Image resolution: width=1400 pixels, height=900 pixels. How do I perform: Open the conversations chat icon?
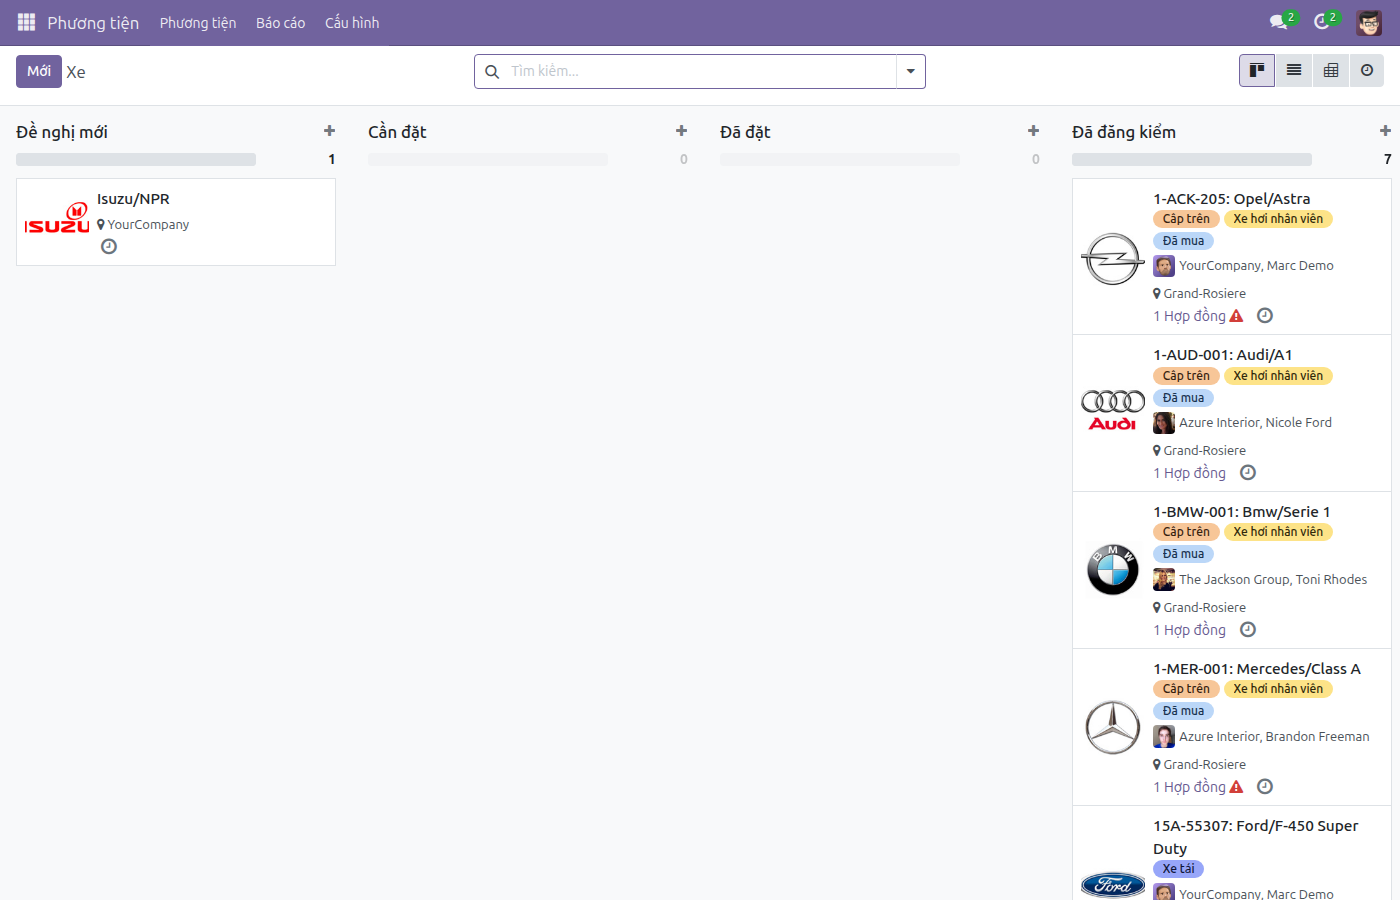pos(1279,22)
